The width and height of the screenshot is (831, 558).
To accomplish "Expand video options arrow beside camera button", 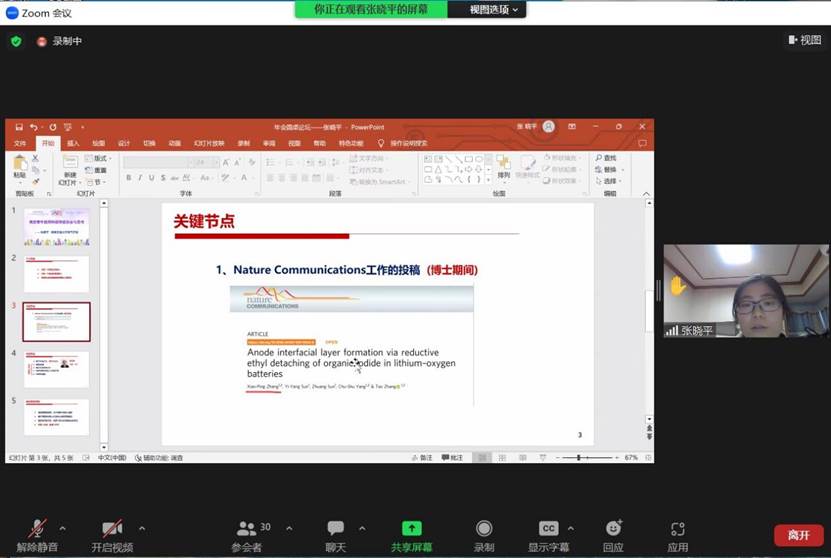I will 142,528.
